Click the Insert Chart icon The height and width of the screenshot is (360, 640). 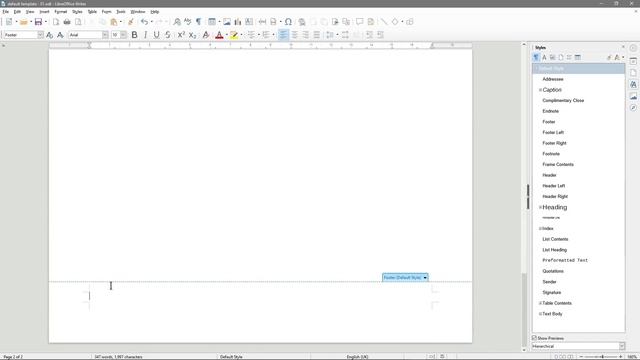pyautogui.click(x=238, y=22)
